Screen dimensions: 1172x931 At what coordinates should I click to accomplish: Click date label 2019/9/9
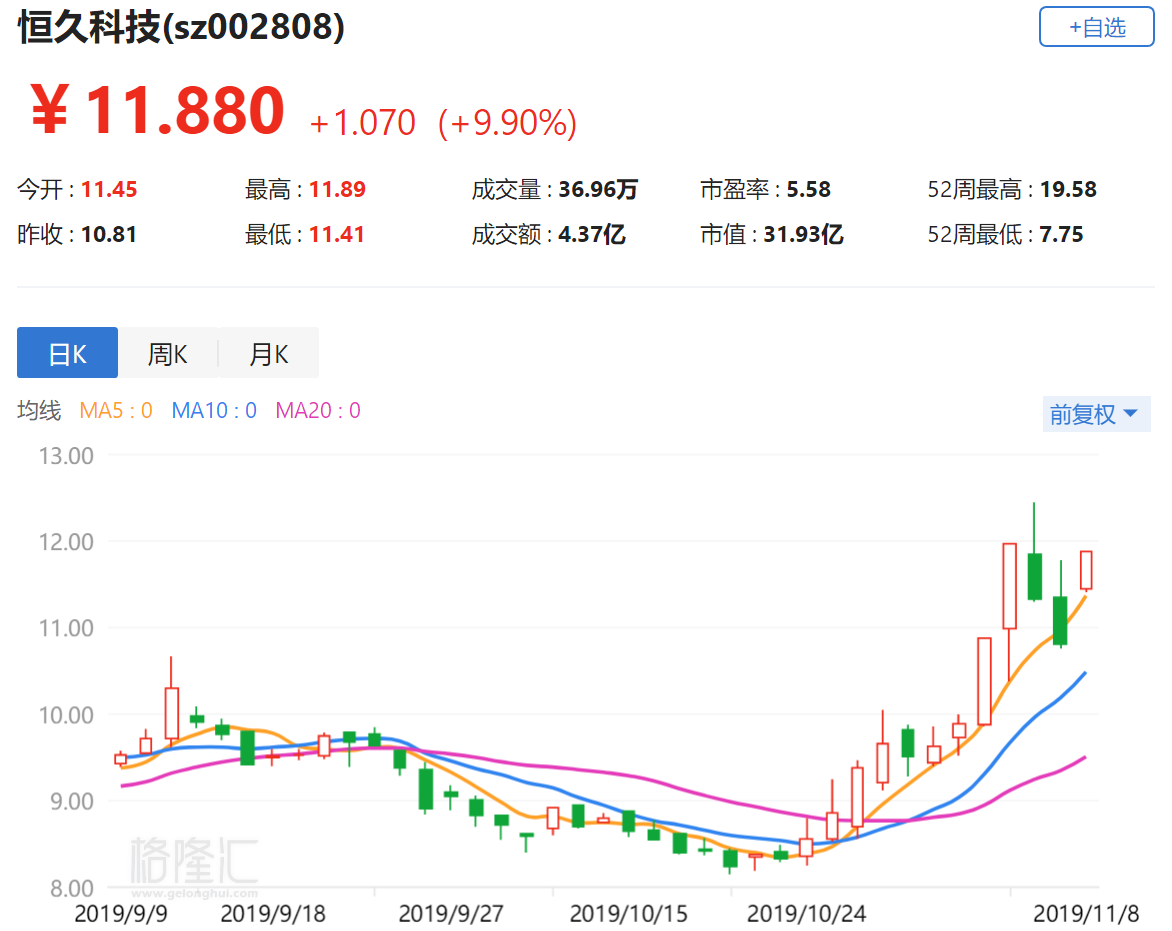coord(121,913)
